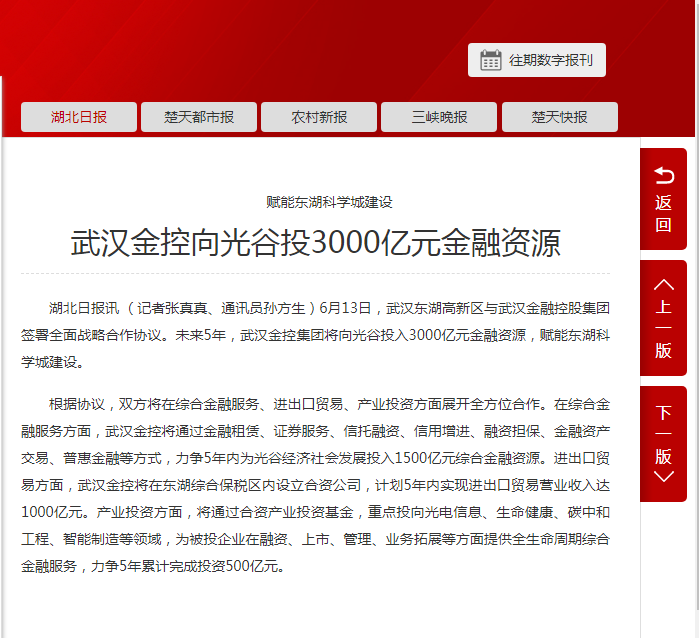Go to previous edition via 上一版 label
699x638 pixels.
pos(663,330)
